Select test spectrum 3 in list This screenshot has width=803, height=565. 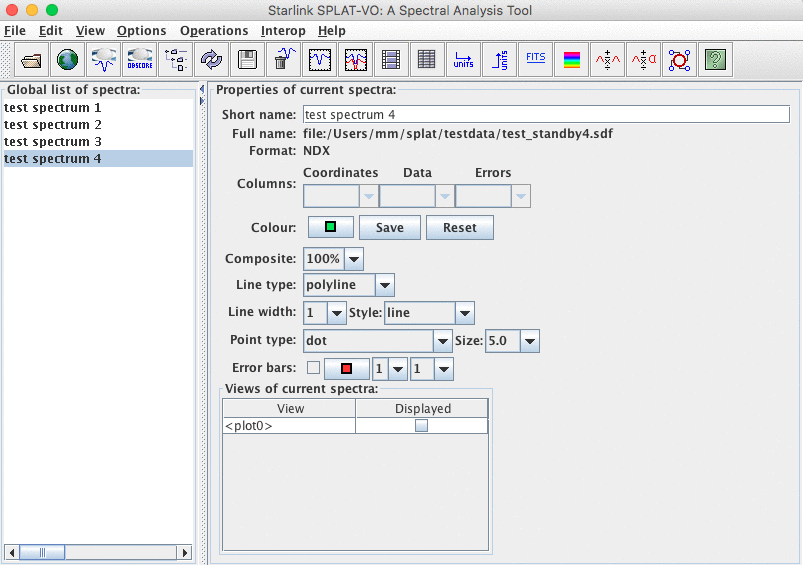click(x=98, y=141)
